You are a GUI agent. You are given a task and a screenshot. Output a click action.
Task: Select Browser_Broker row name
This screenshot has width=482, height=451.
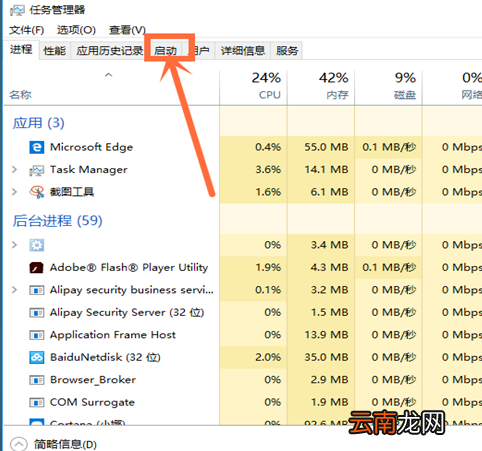93,380
